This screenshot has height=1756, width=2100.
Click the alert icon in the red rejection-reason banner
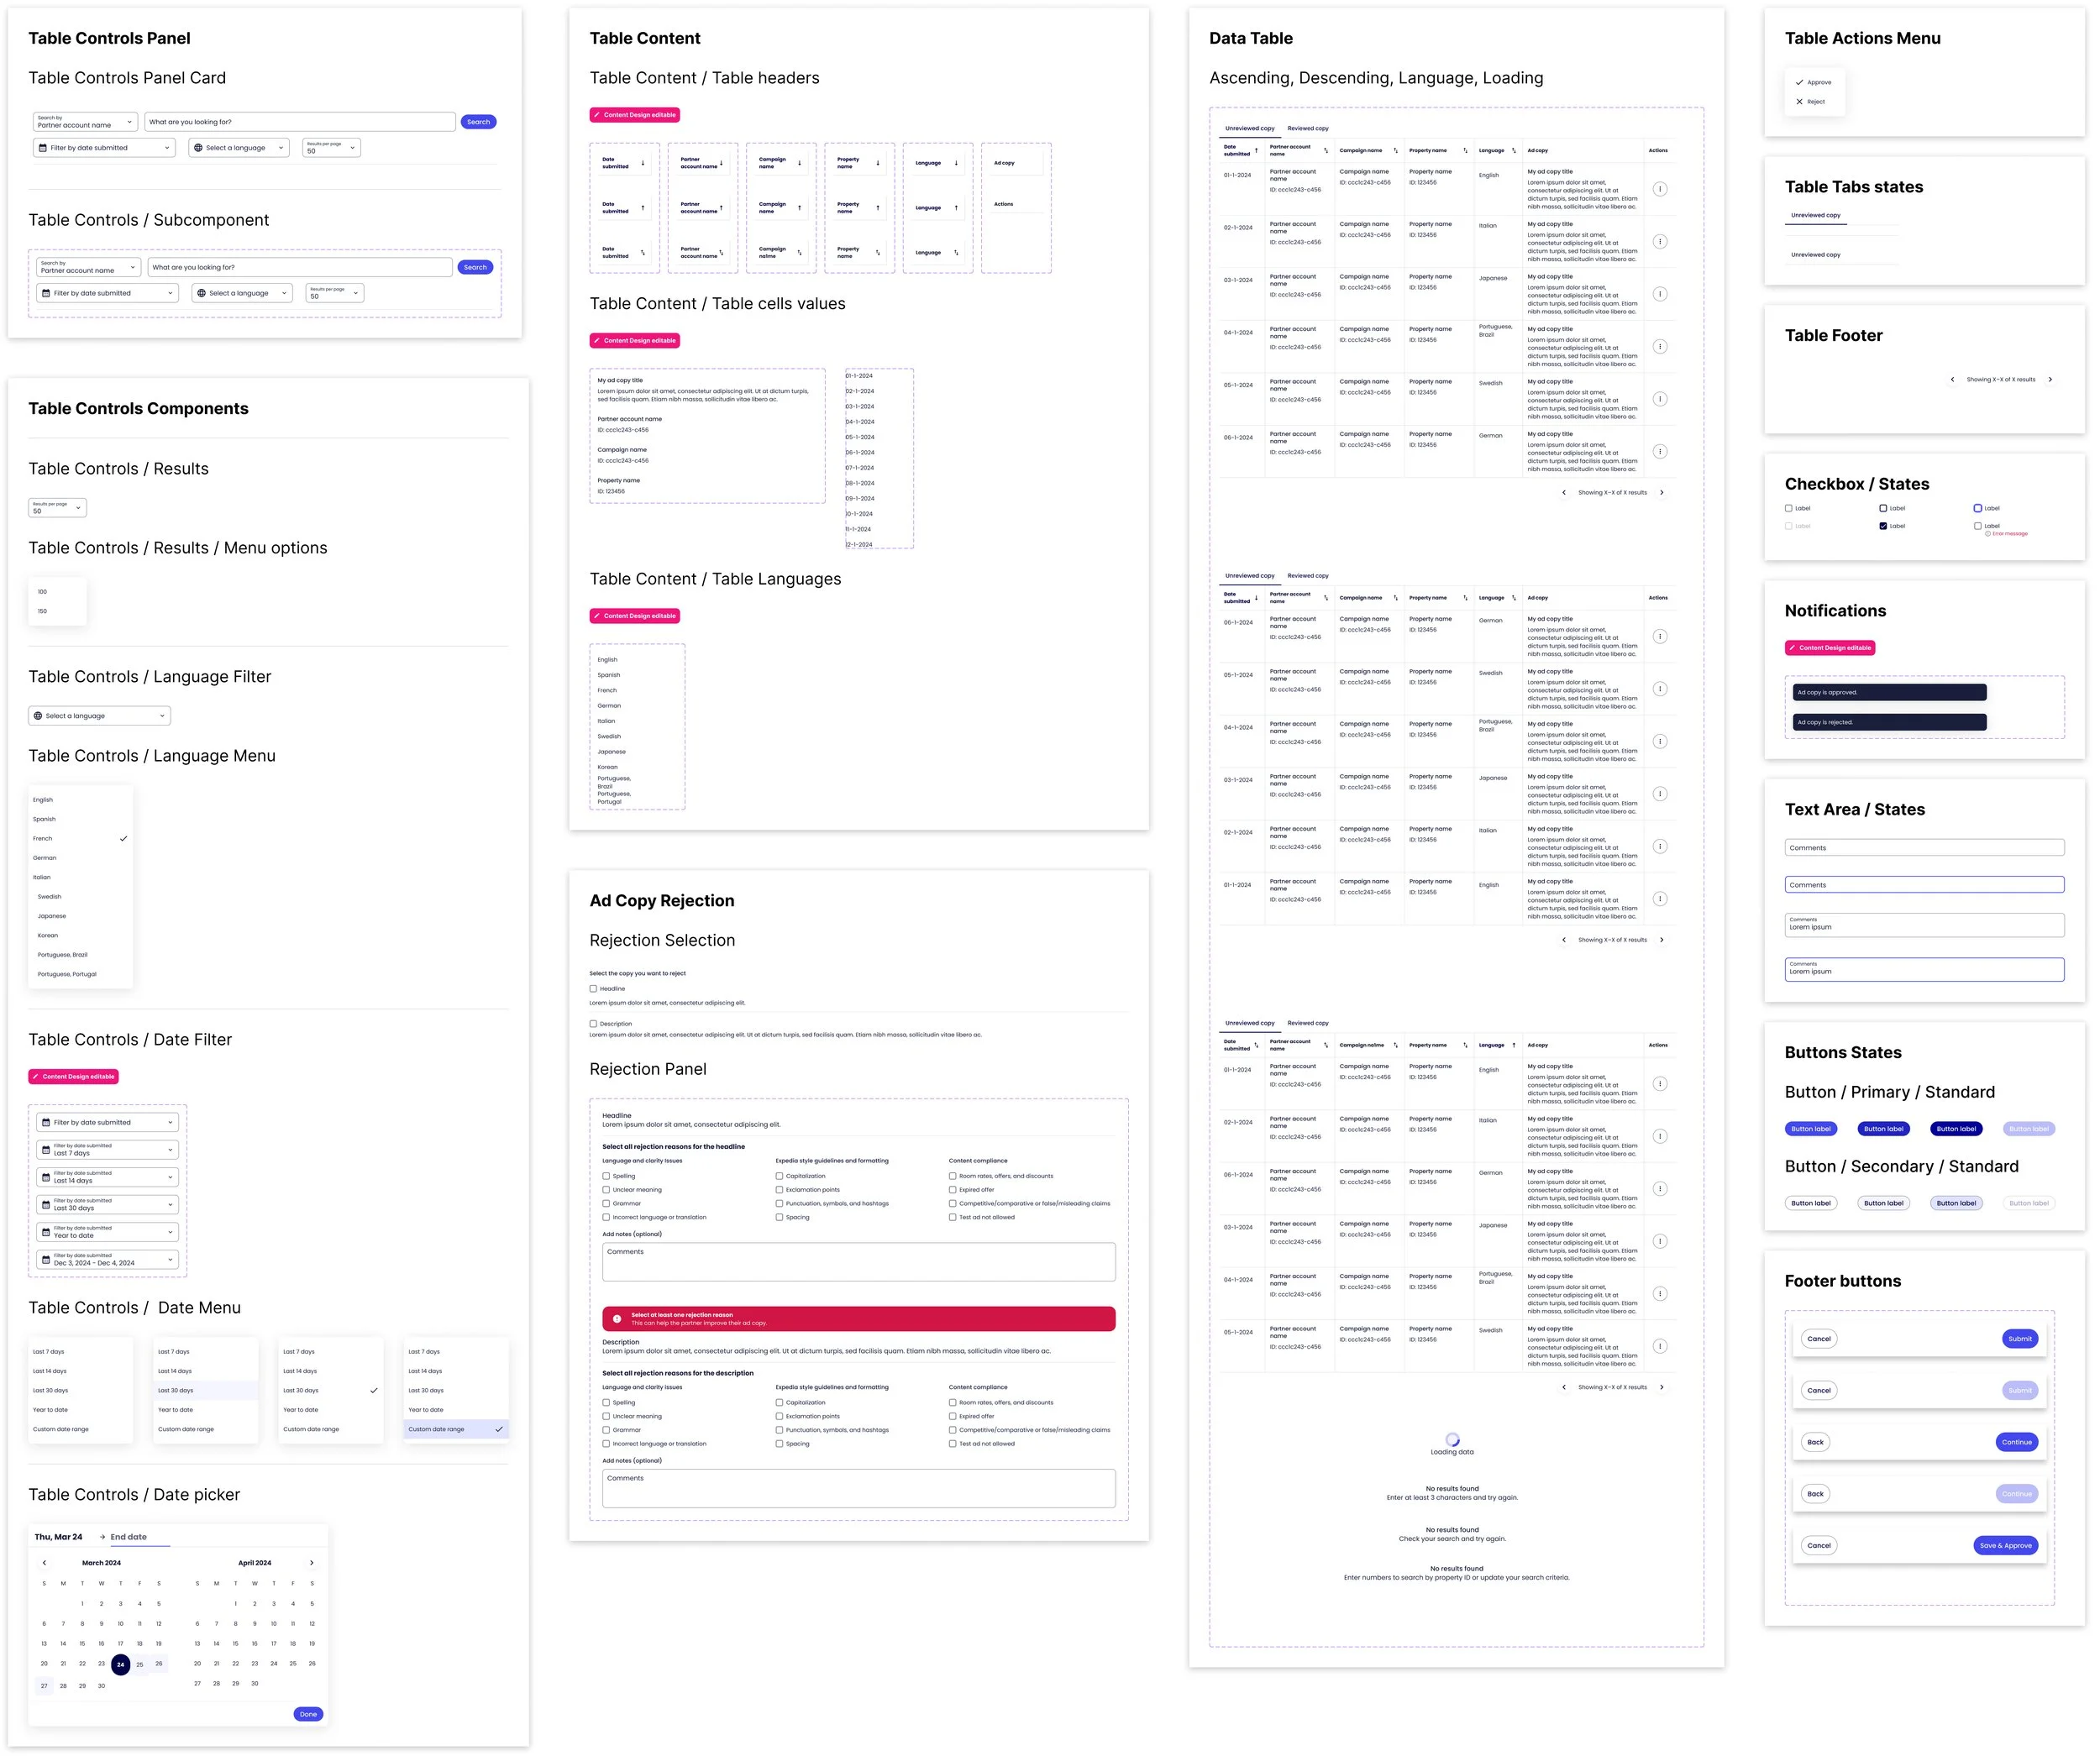pyautogui.click(x=617, y=1319)
